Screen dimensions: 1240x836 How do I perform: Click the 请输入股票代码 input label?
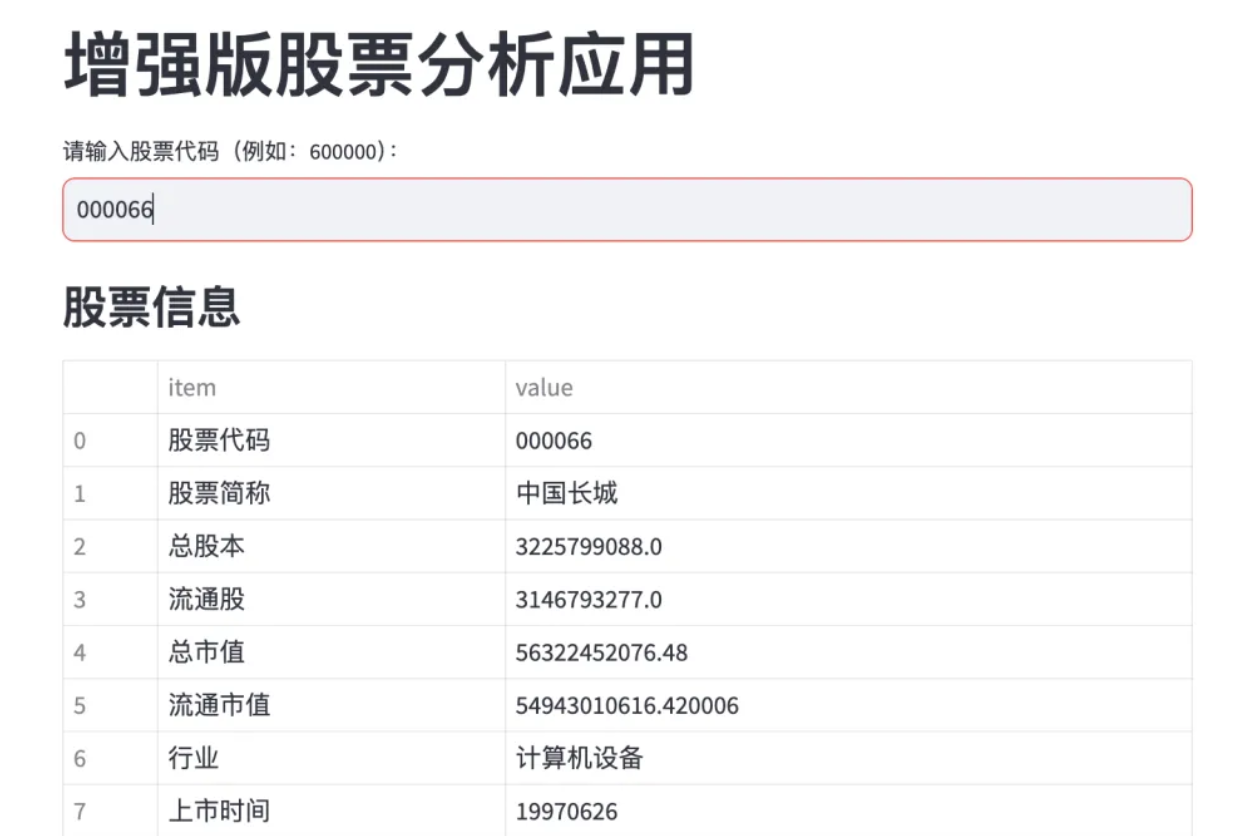tap(230, 151)
